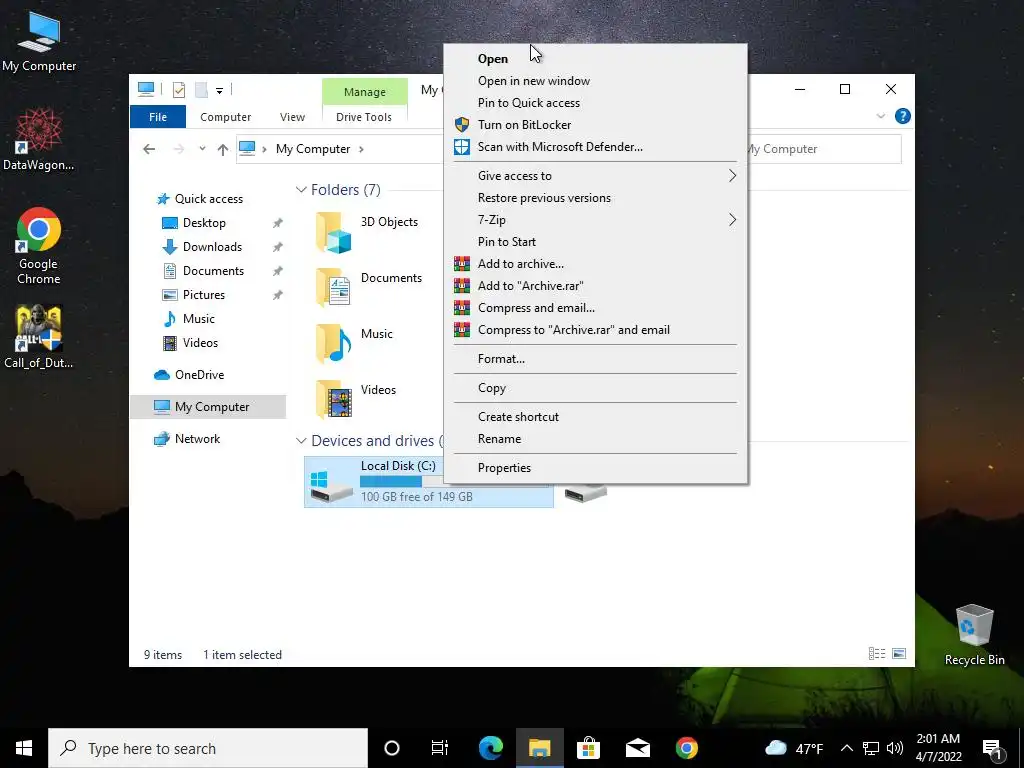Collapse the Folders (7) group
The width and height of the screenshot is (1024, 768).
[301, 190]
